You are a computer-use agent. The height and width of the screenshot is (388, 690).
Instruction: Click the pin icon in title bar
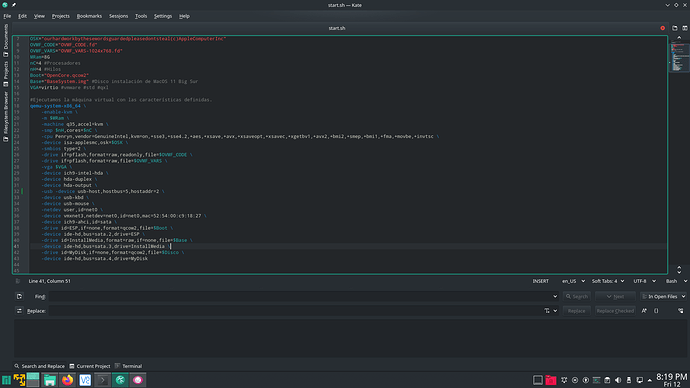tap(14, 5)
